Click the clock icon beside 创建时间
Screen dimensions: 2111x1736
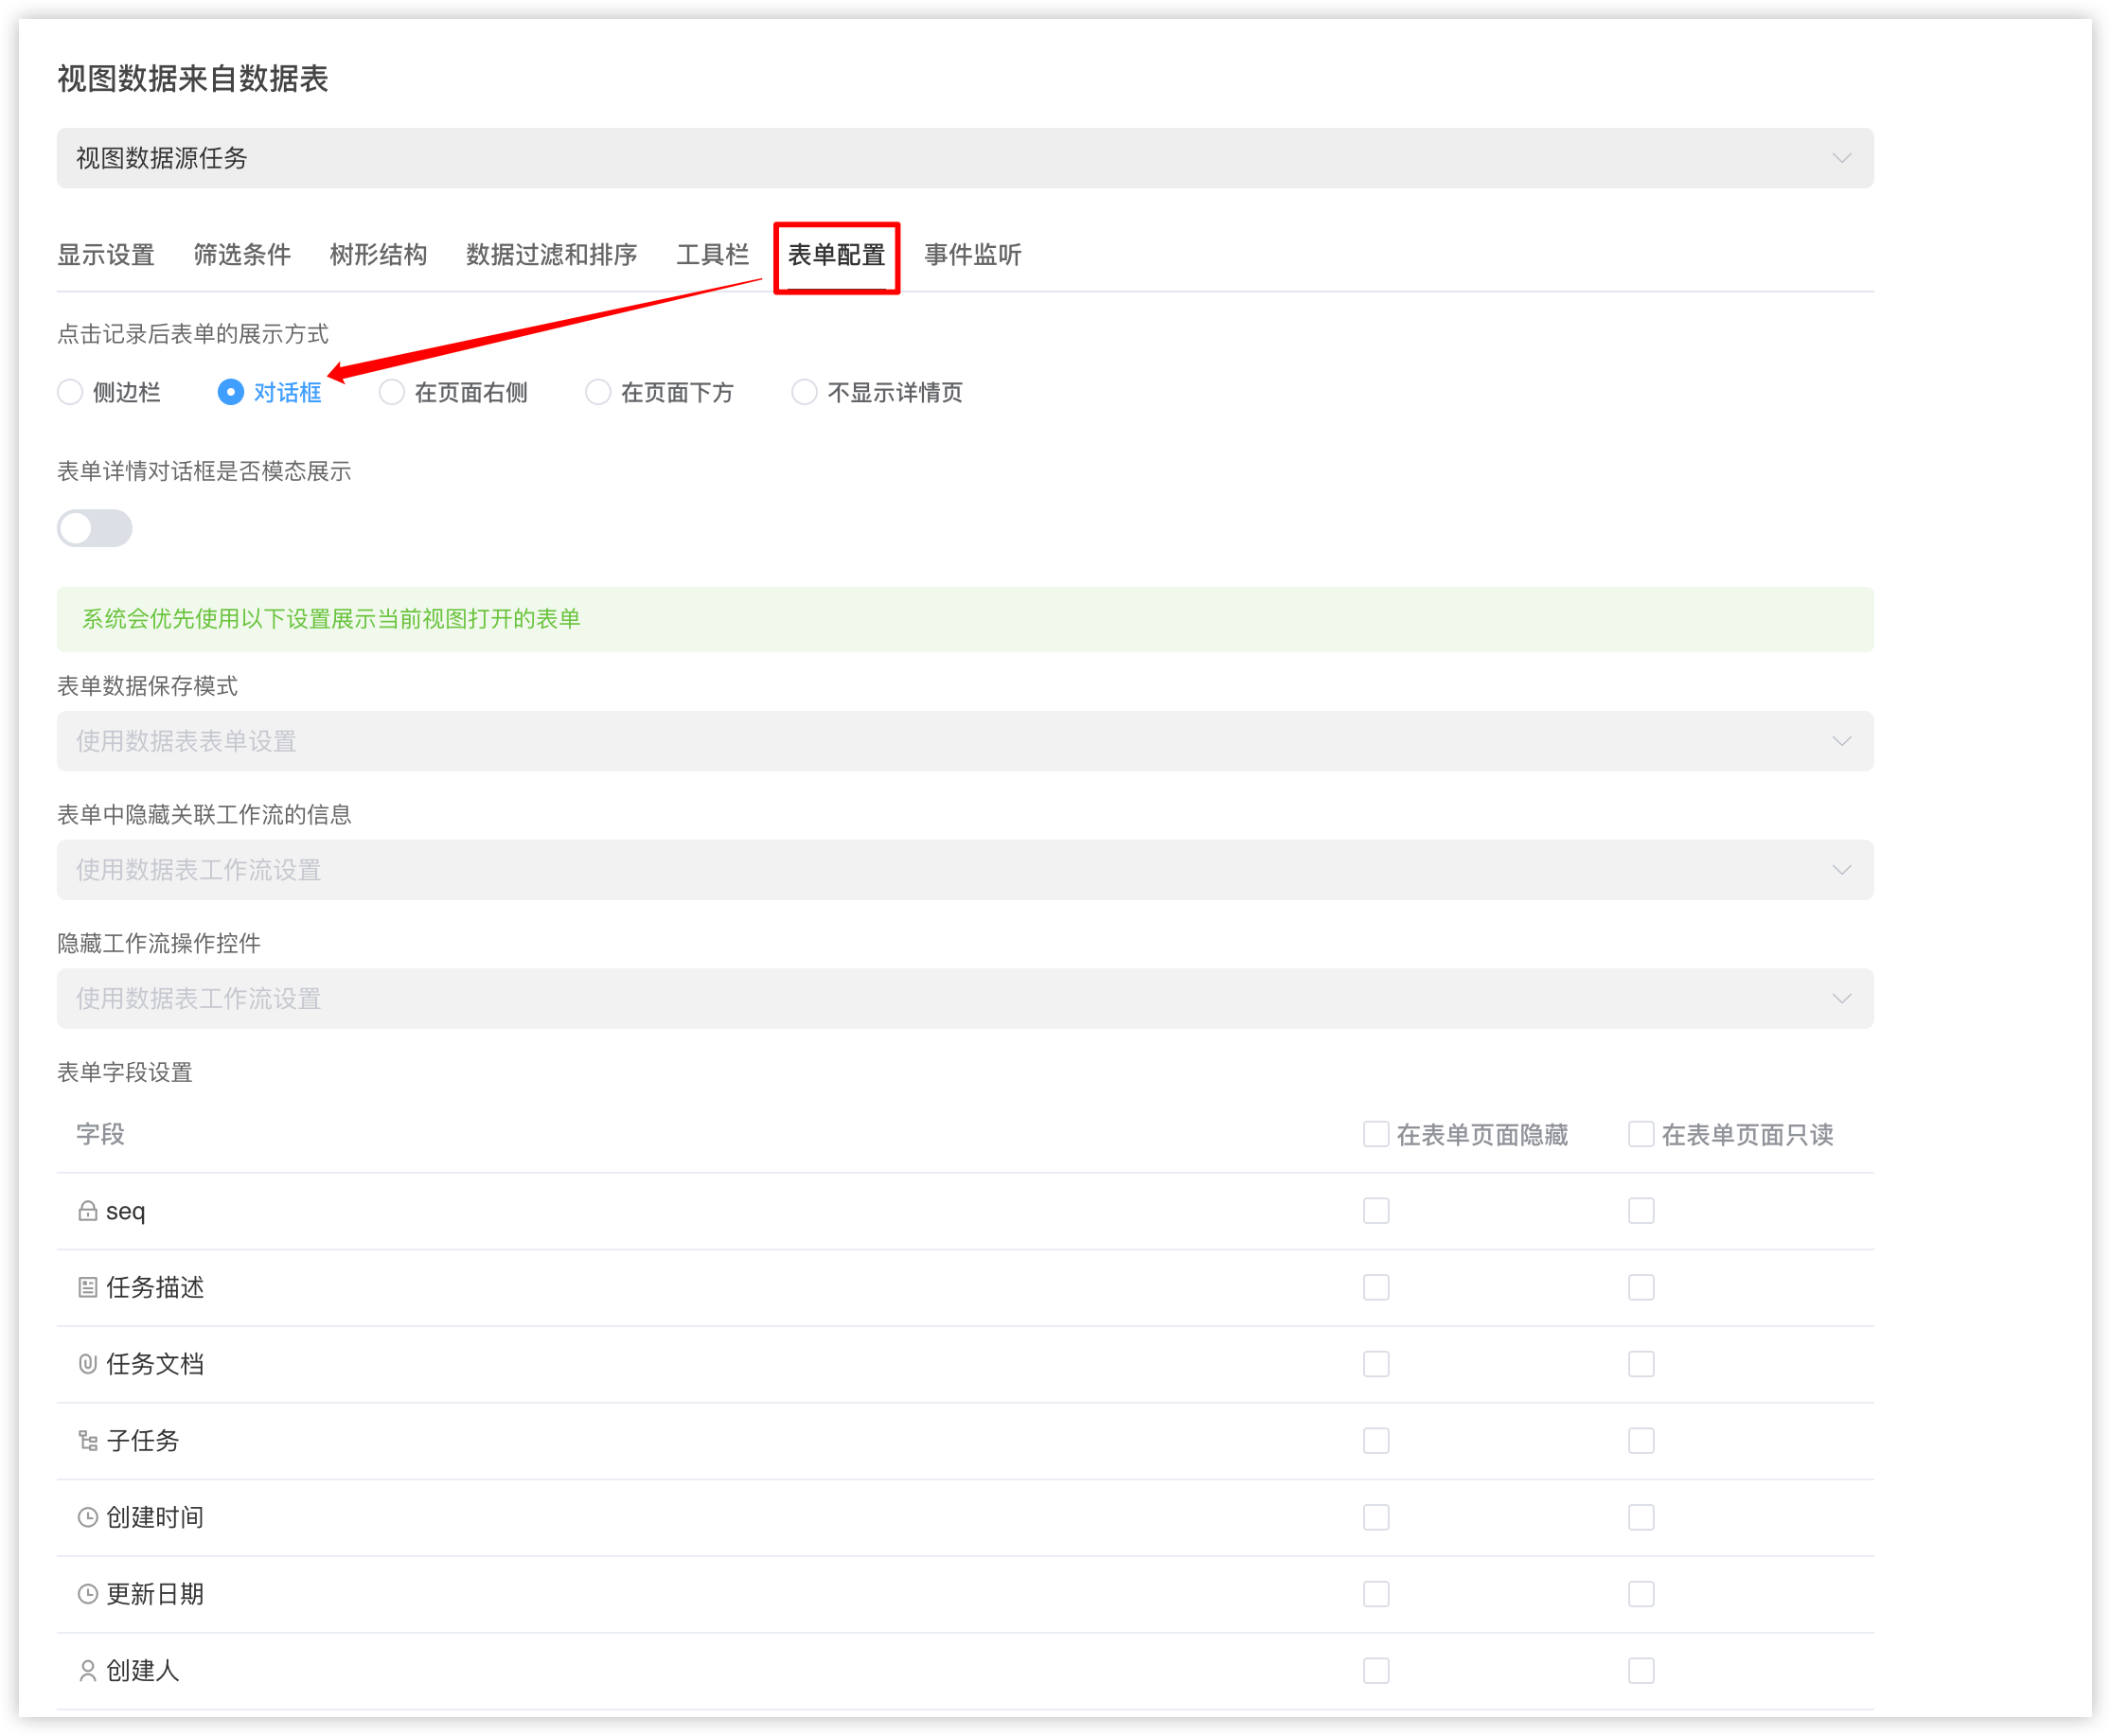(x=87, y=1517)
